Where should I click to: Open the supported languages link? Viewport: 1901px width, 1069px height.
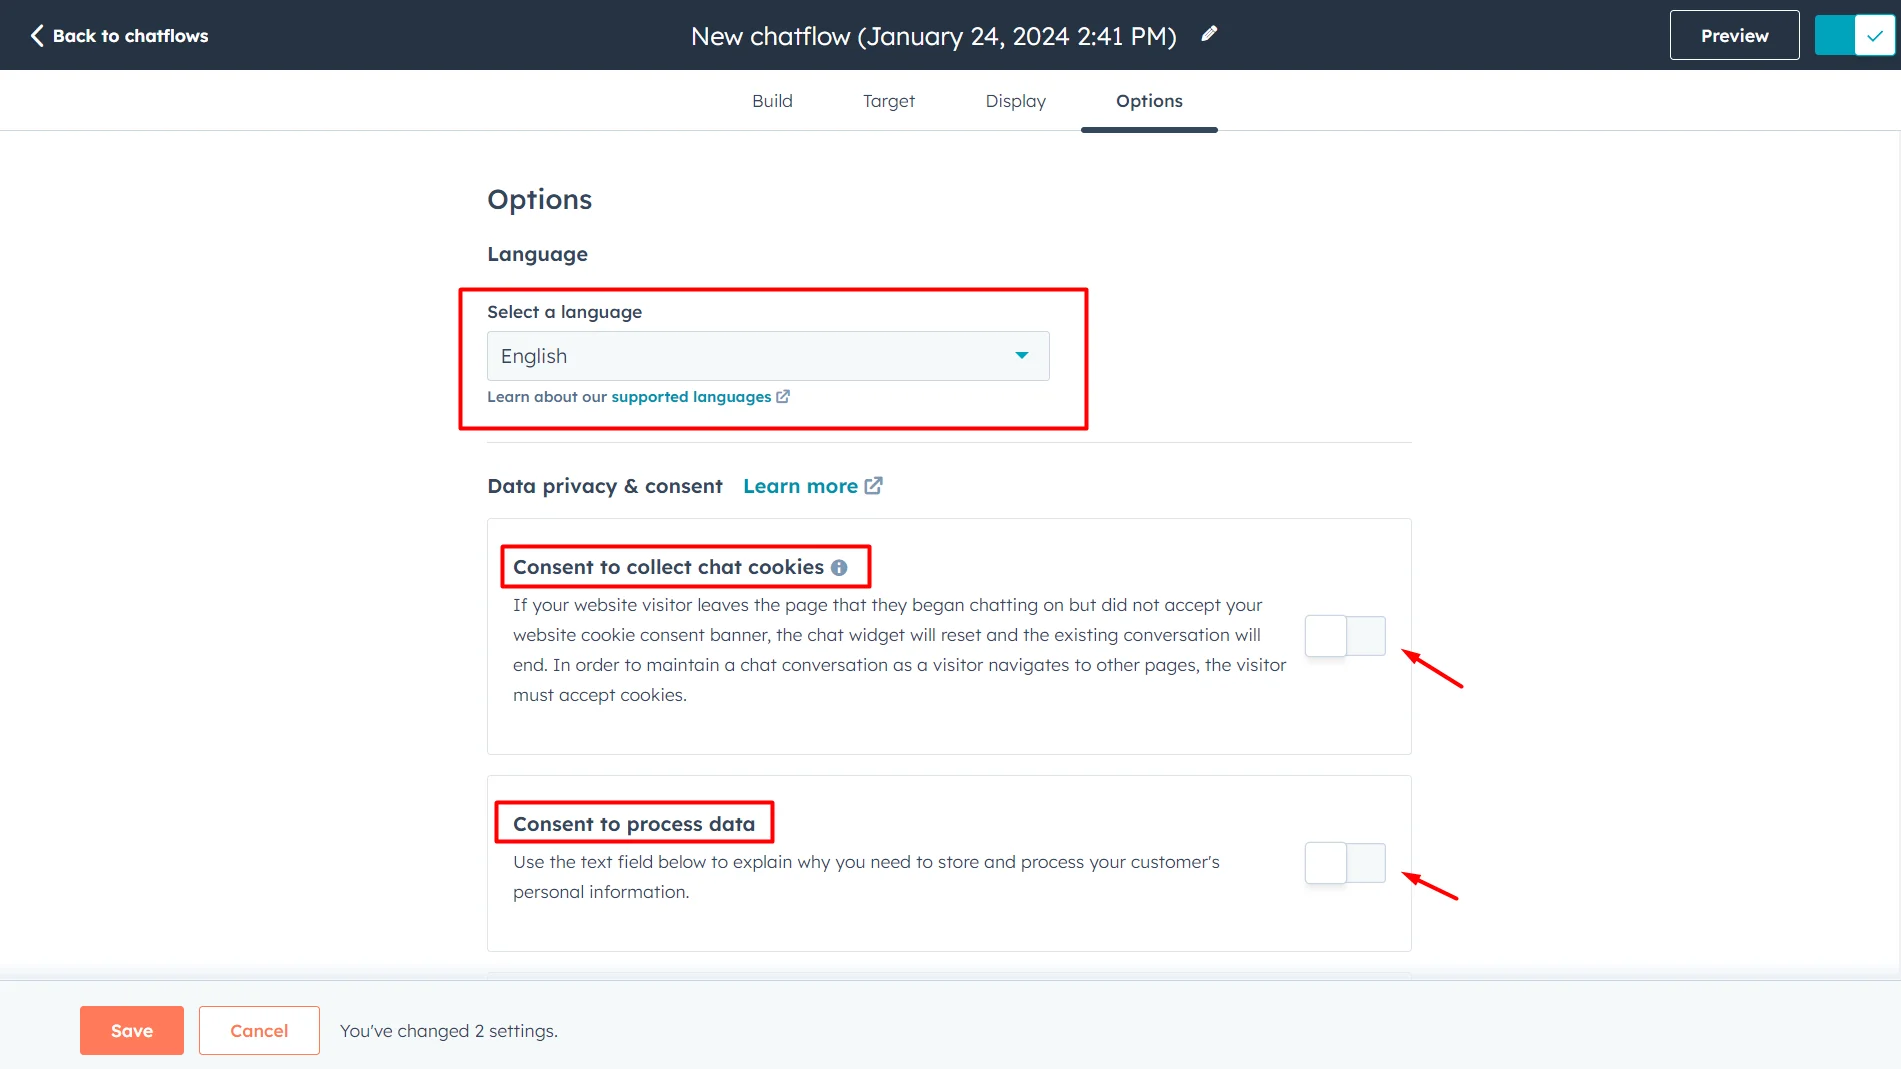[691, 397]
